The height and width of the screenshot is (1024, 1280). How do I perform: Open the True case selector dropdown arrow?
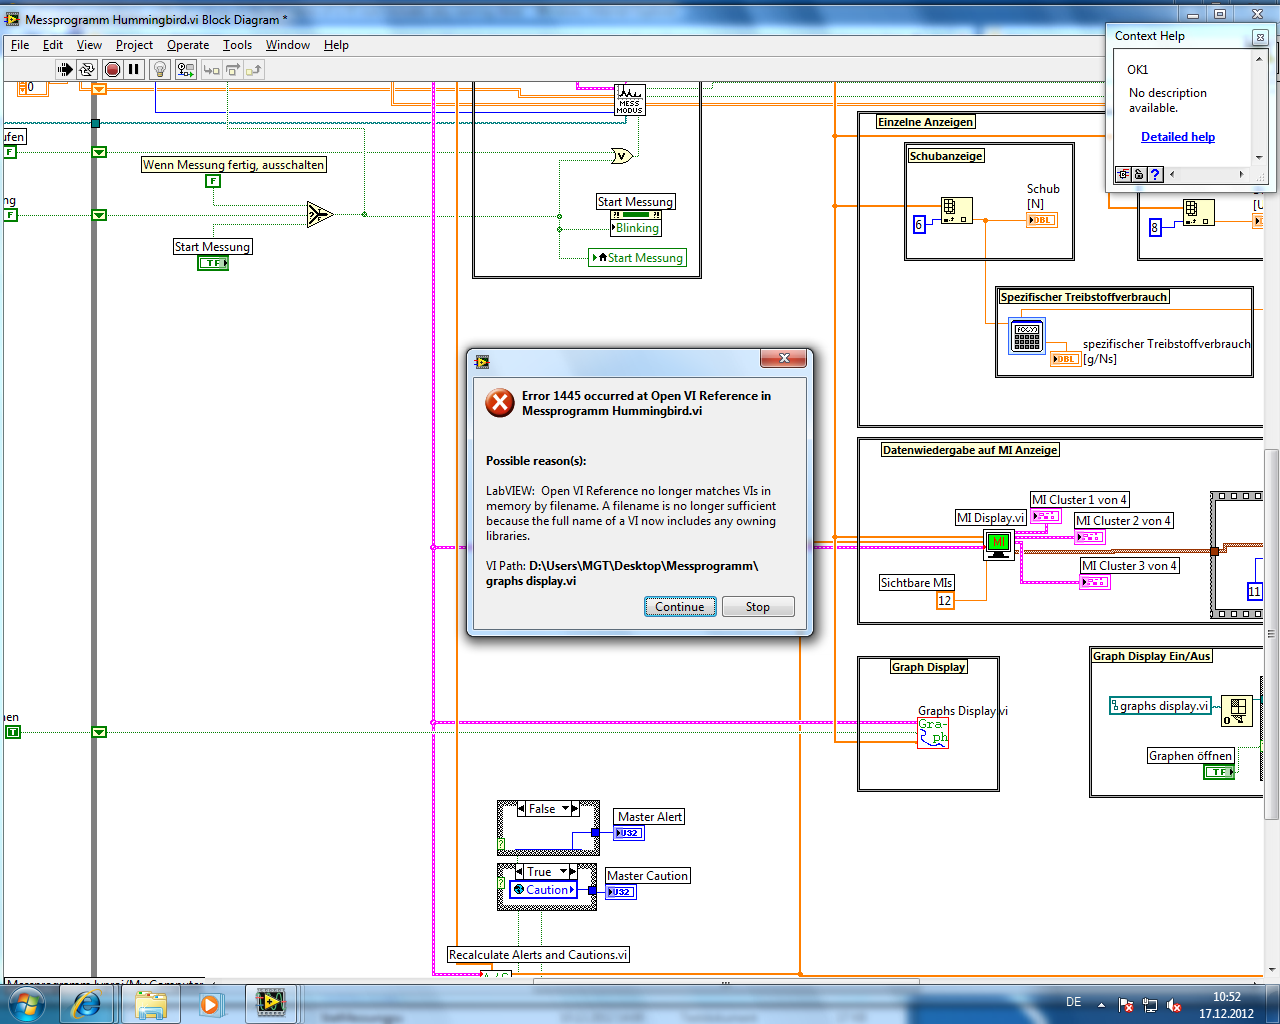pyautogui.click(x=563, y=872)
